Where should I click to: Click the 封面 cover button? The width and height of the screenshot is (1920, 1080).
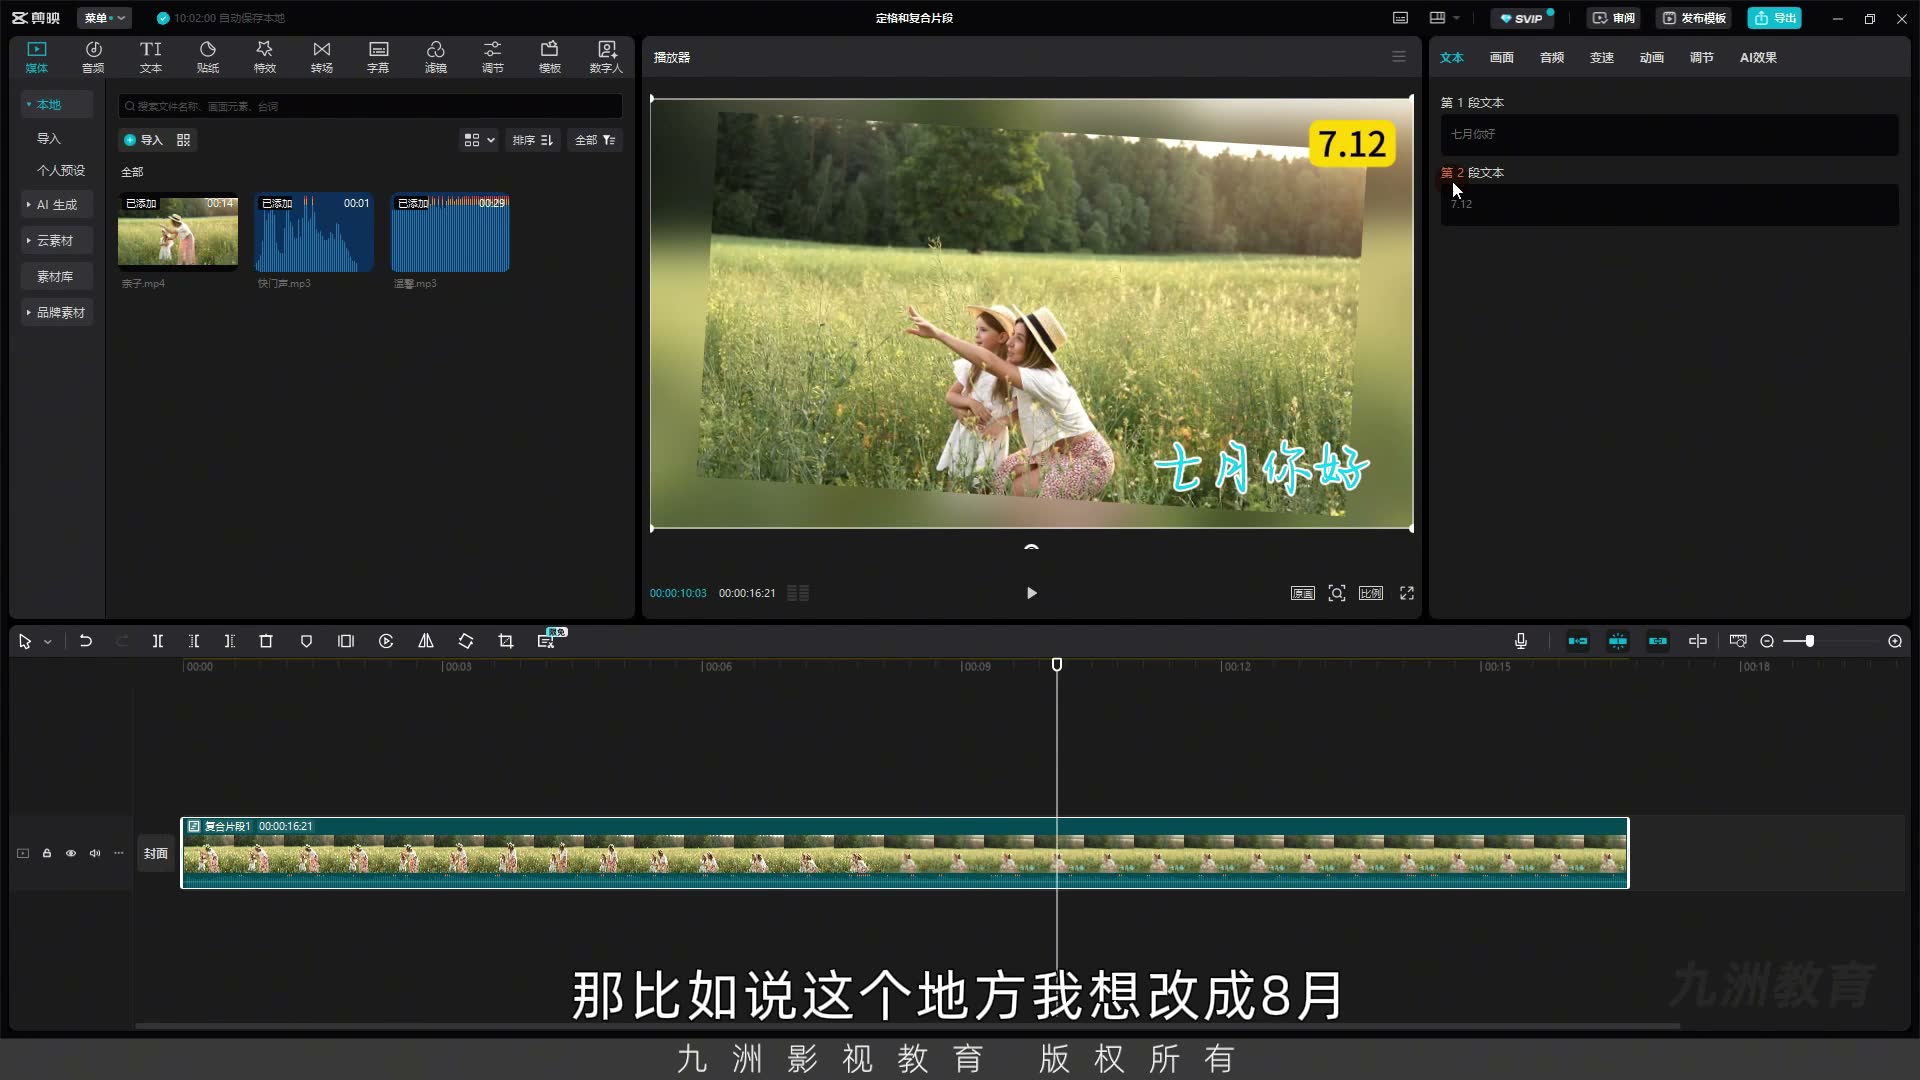click(155, 853)
